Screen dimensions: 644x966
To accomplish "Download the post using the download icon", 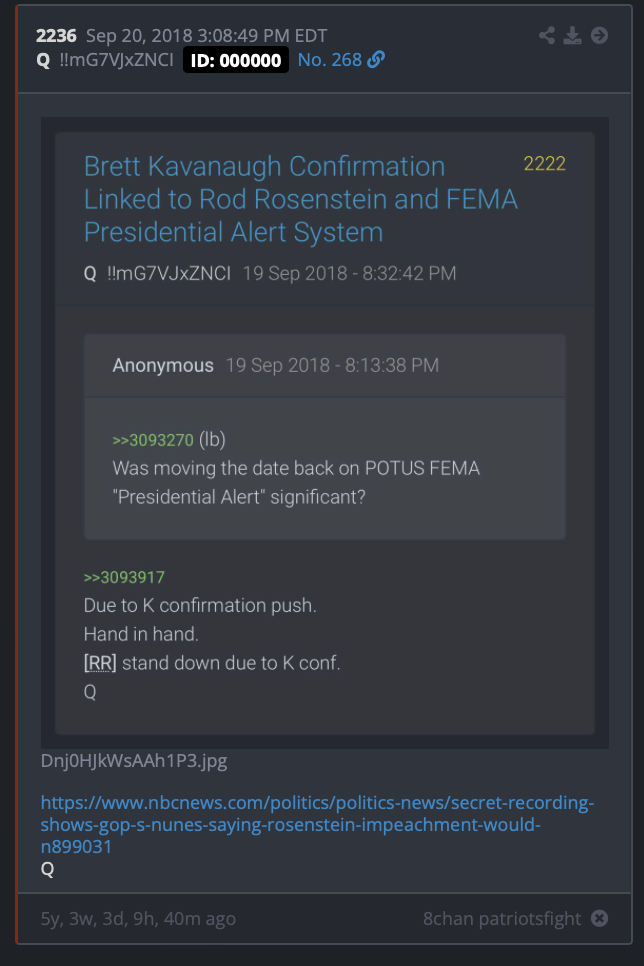I will pyautogui.click(x=573, y=36).
